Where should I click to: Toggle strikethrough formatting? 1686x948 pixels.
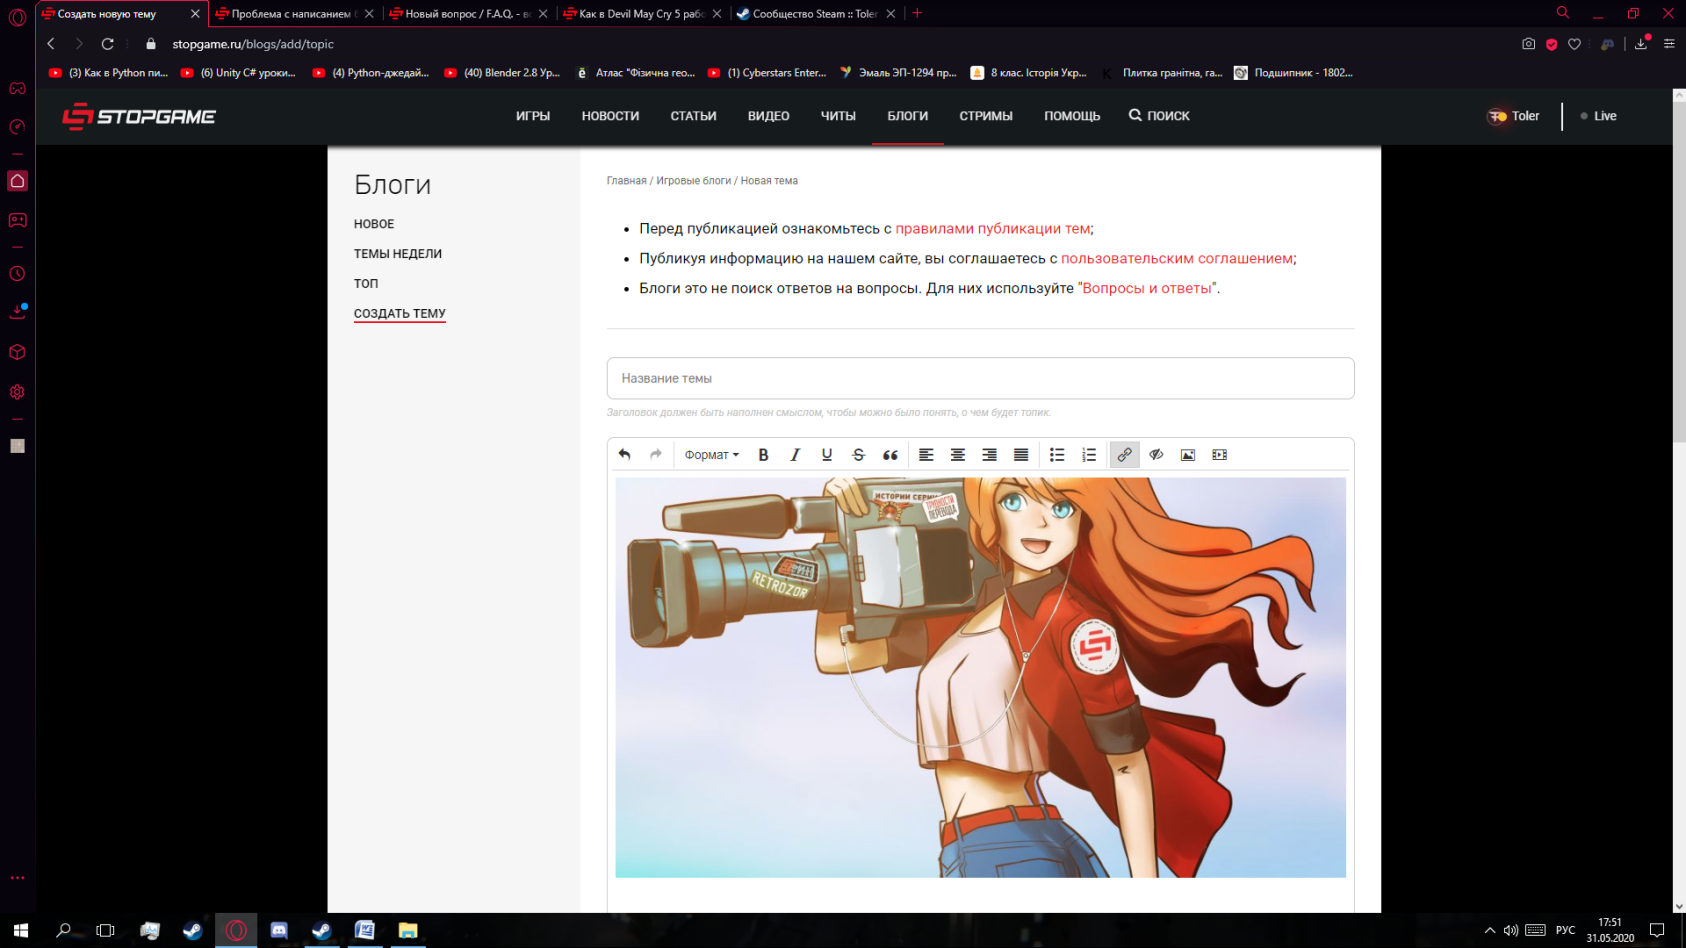tap(858, 455)
